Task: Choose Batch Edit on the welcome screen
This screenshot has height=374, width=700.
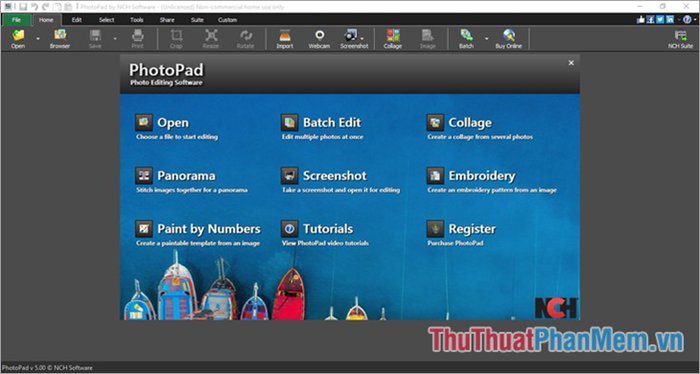Action: [x=322, y=127]
